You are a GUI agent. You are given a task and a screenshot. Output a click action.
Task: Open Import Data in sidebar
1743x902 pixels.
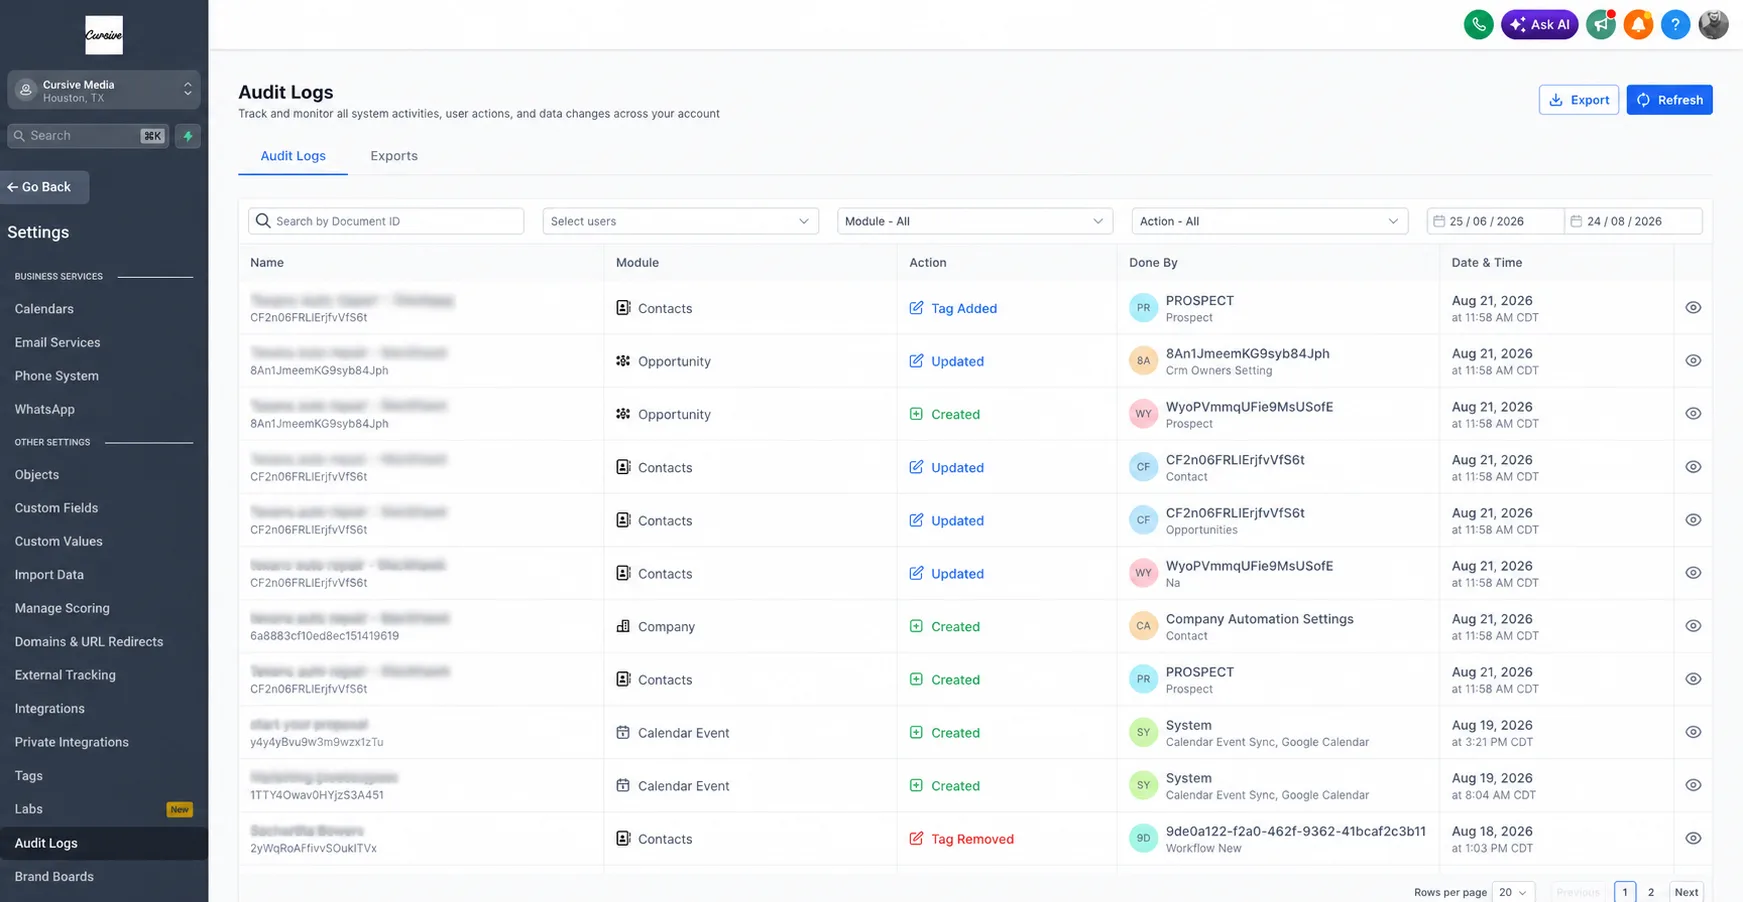(49, 575)
